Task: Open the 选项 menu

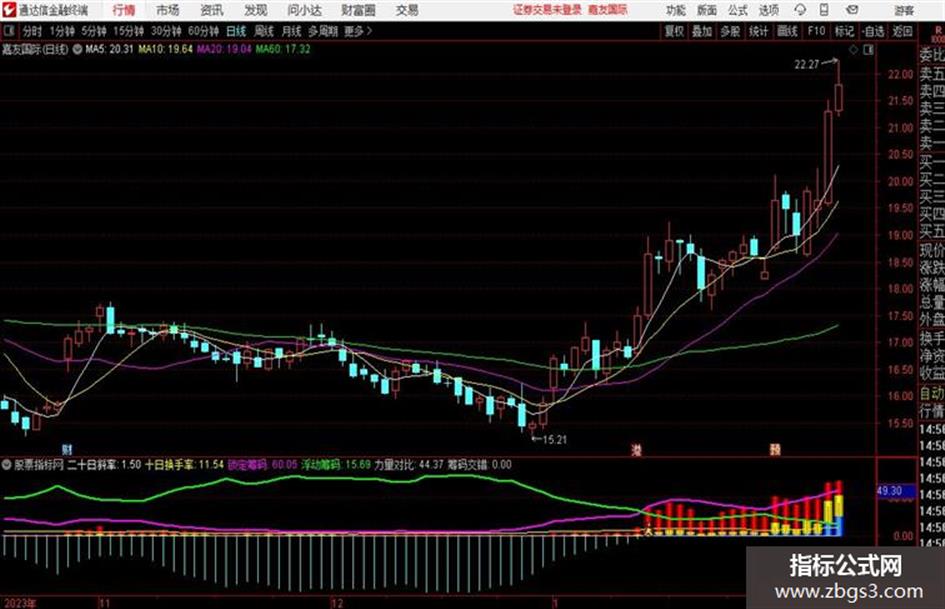Action: point(768,10)
